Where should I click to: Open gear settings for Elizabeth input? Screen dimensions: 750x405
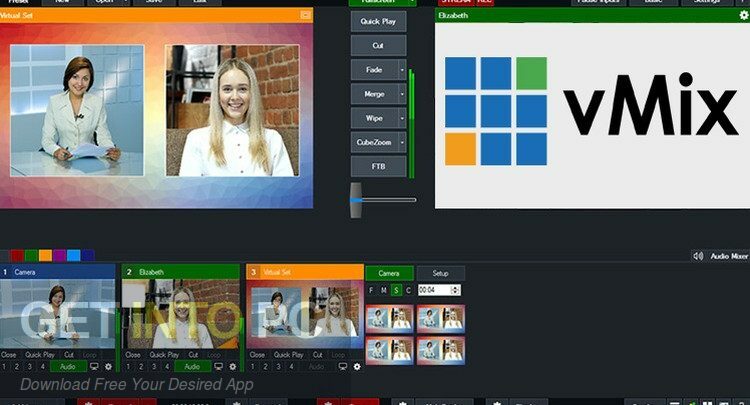pyautogui.click(x=233, y=367)
